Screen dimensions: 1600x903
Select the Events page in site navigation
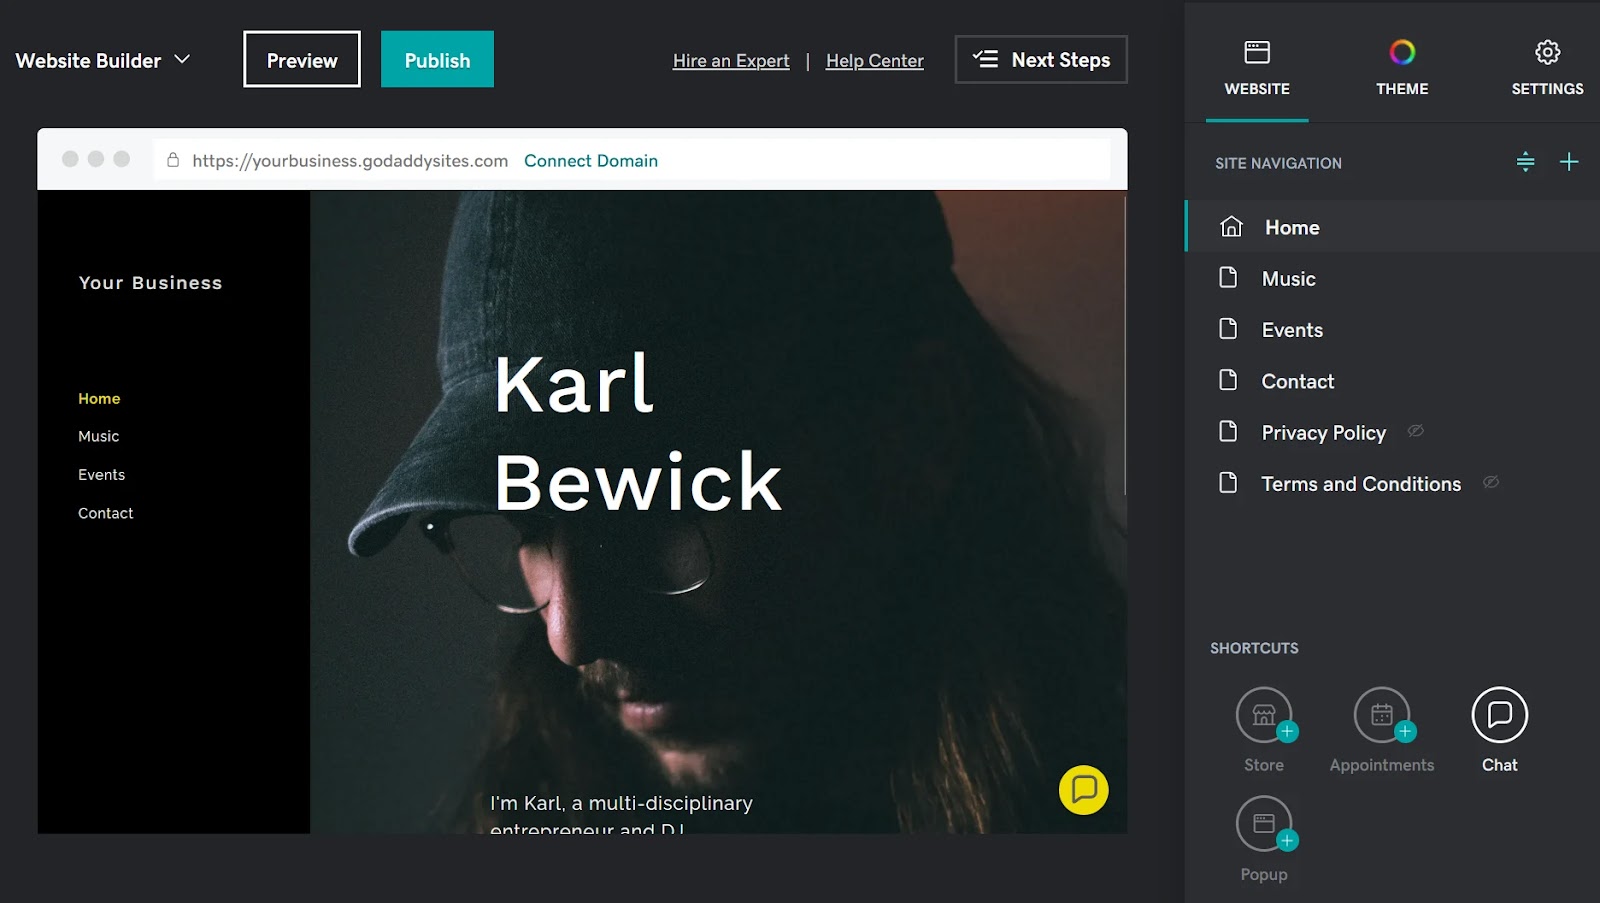[1292, 329]
